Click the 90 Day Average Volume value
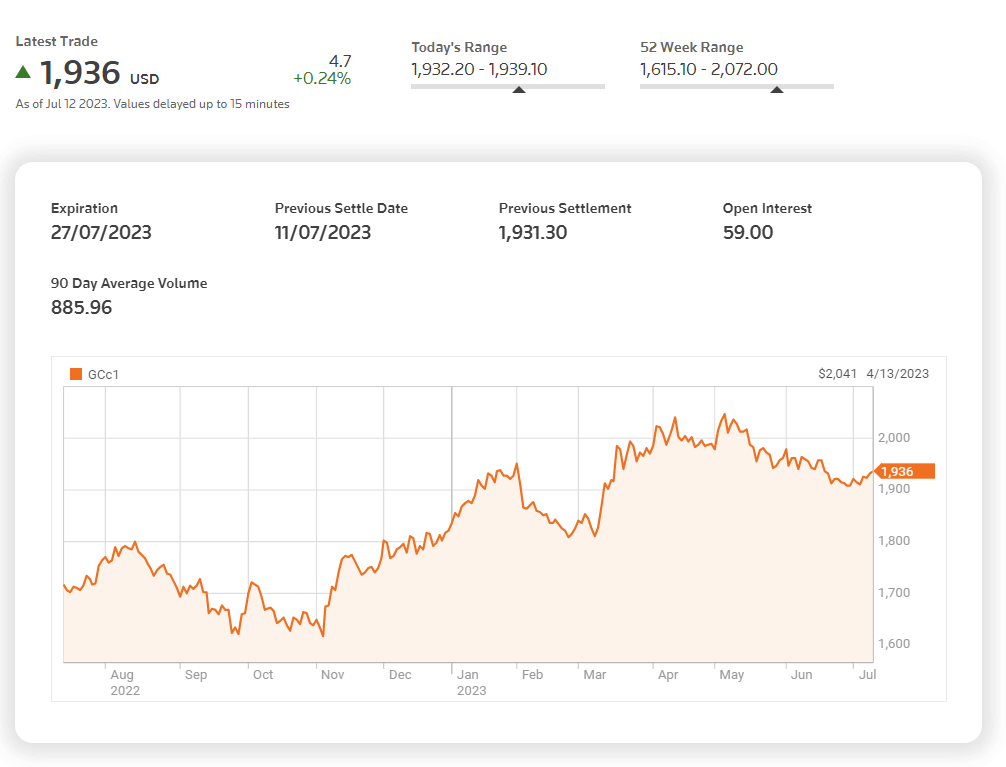The image size is (1006, 767). tap(82, 308)
